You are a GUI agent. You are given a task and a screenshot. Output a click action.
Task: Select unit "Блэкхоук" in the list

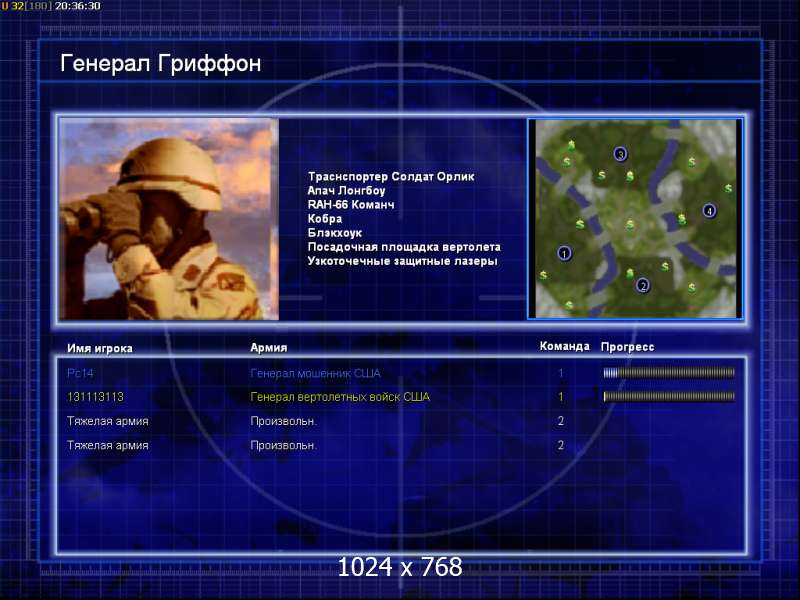pyautogui.click(x=335, y=233)
